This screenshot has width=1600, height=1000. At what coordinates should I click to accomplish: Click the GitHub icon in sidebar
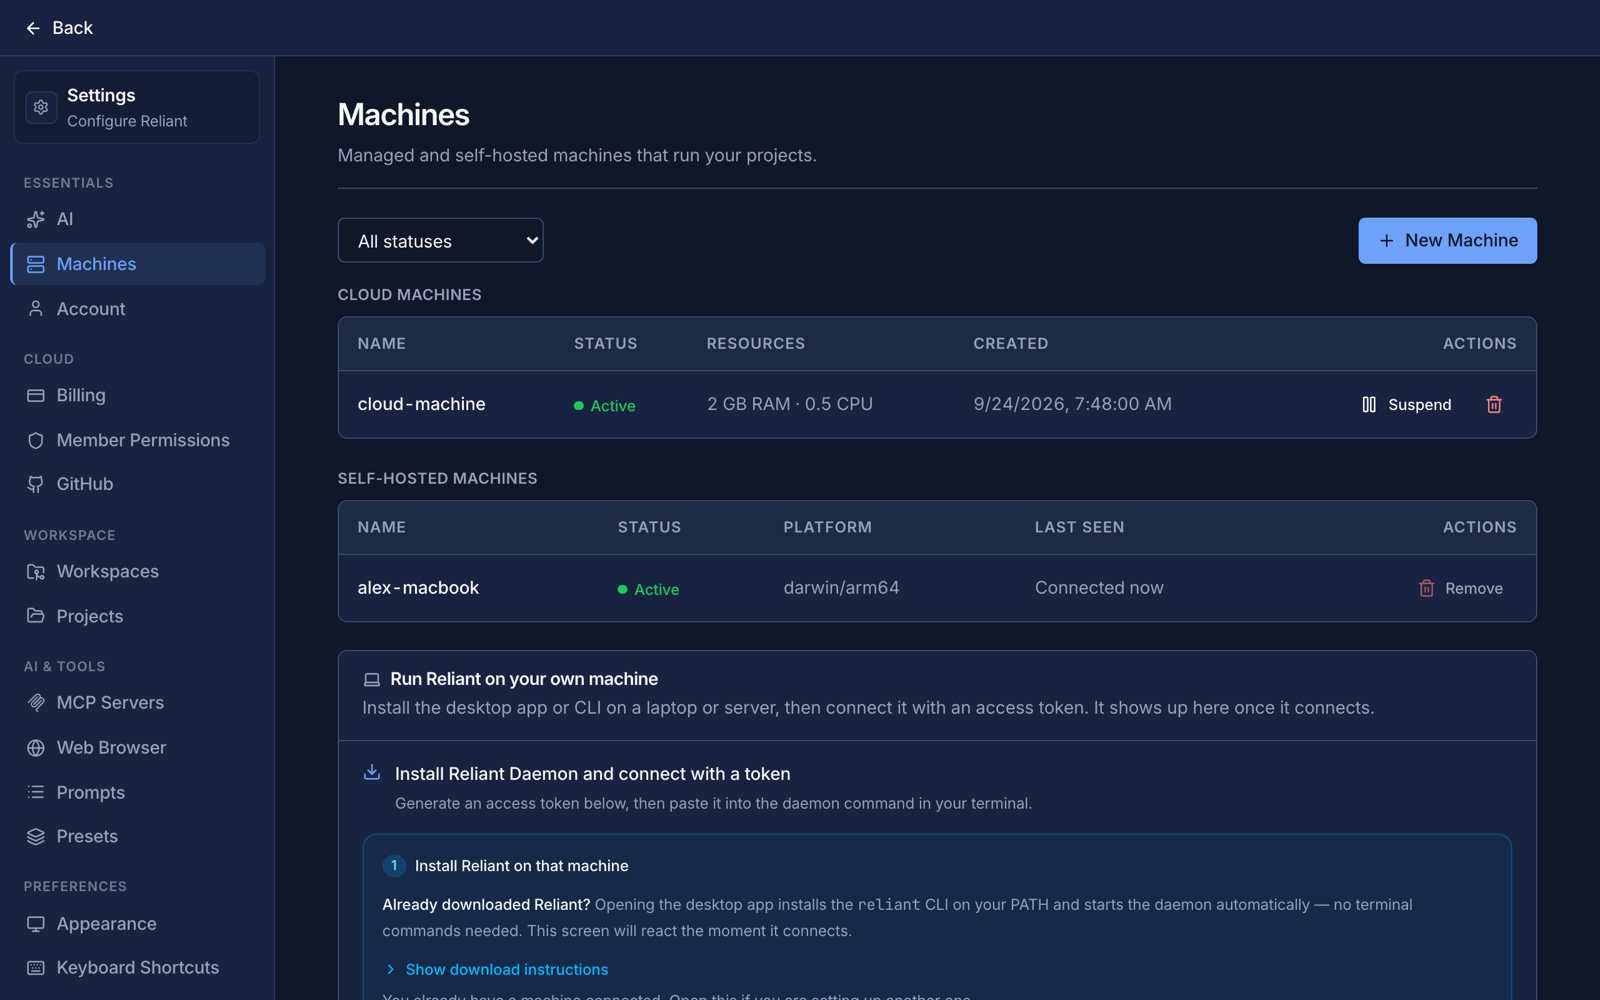click(36, 484)
